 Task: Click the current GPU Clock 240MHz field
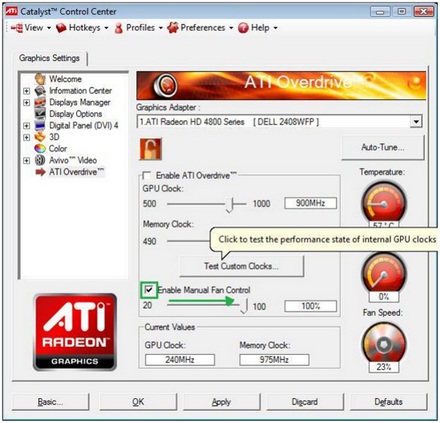pyautogui.click(x=180, y=360)
